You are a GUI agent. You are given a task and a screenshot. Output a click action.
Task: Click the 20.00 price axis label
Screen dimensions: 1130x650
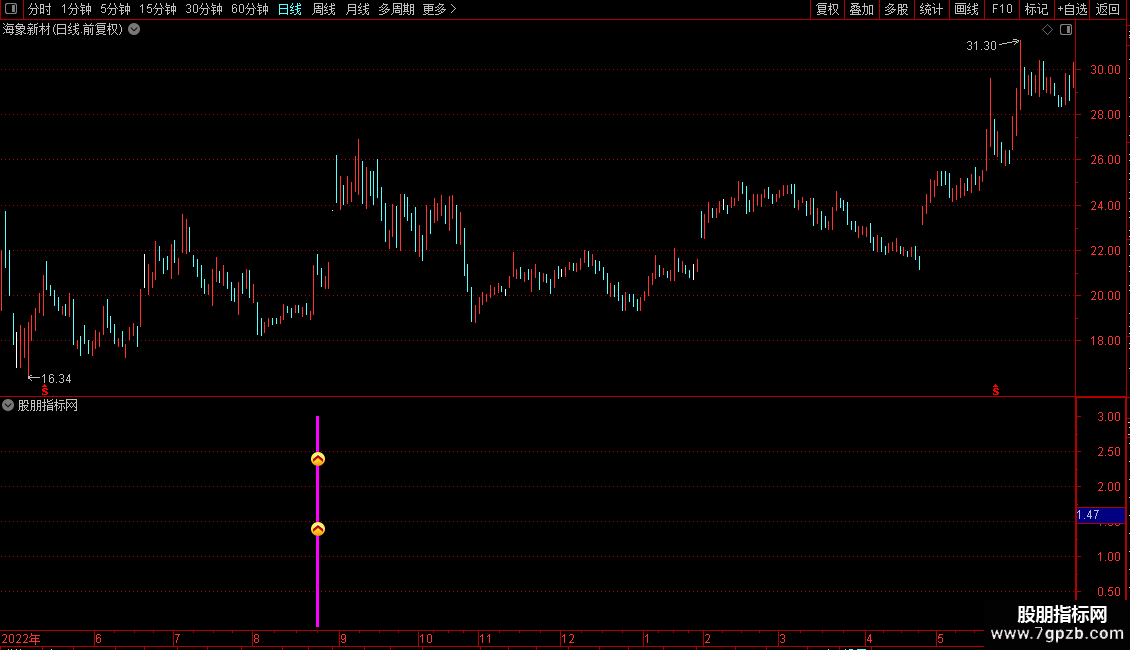click(x=1105, y=295)
